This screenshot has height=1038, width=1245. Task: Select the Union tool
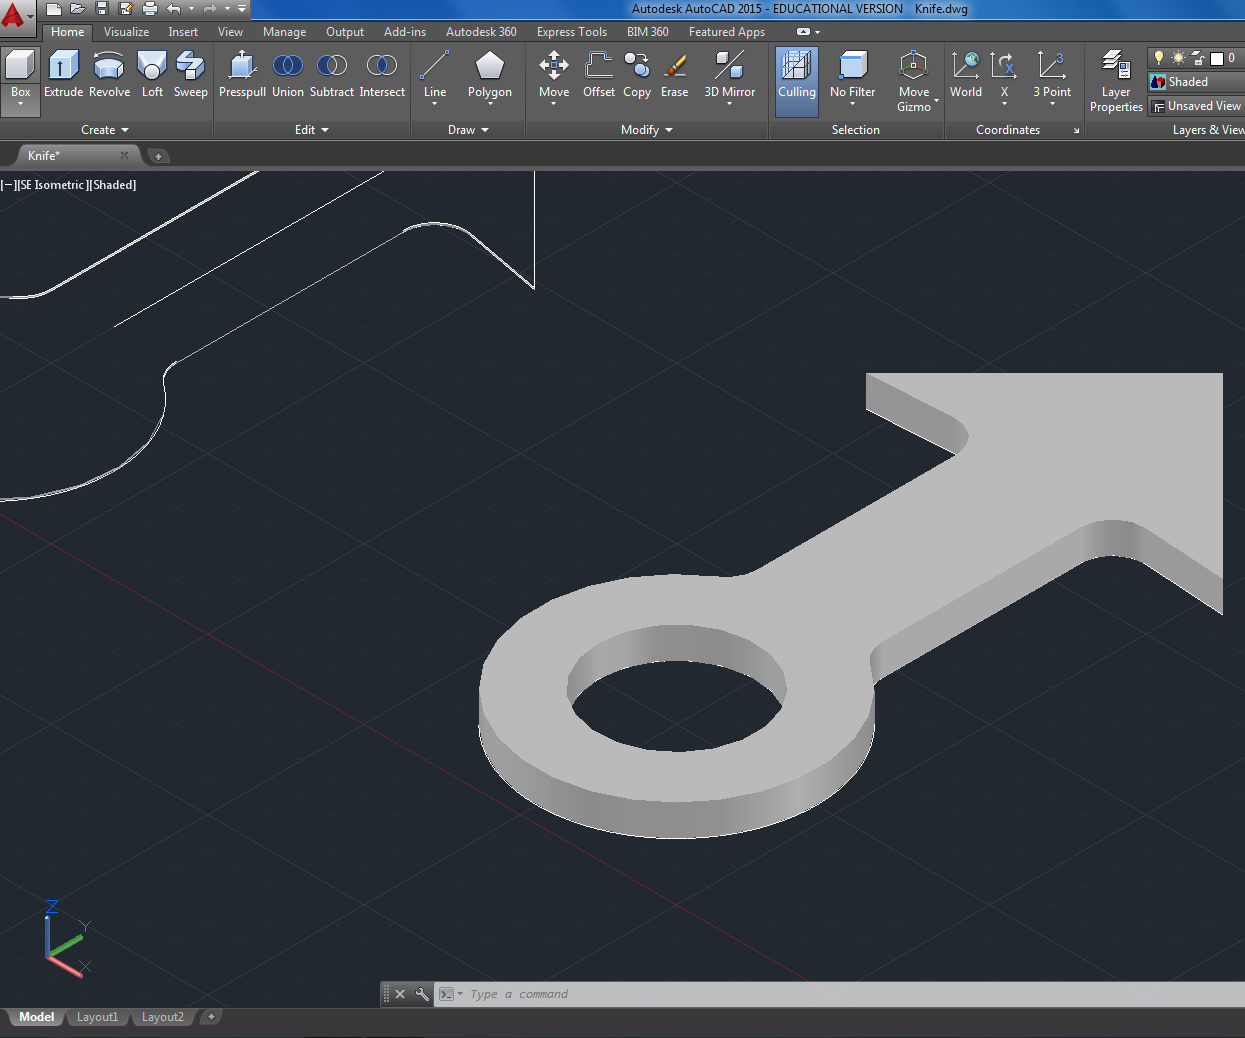tap(288, 74)
